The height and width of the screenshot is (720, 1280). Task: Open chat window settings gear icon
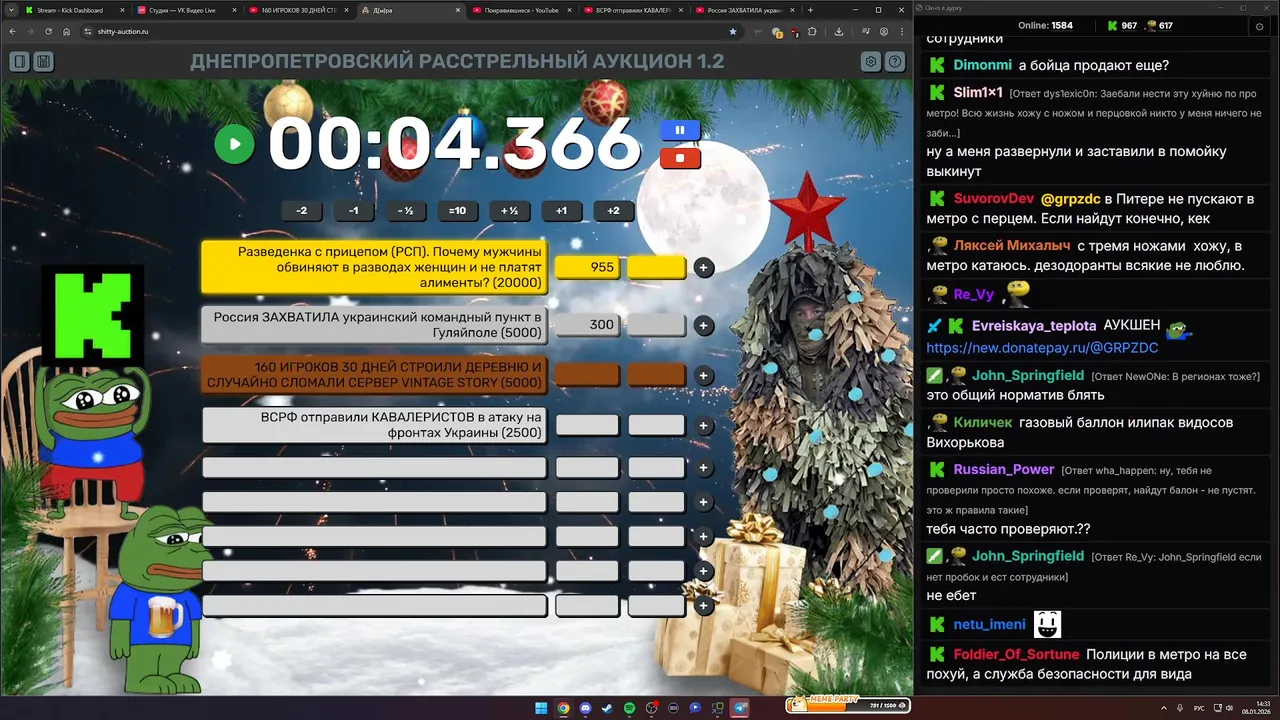1259,26
